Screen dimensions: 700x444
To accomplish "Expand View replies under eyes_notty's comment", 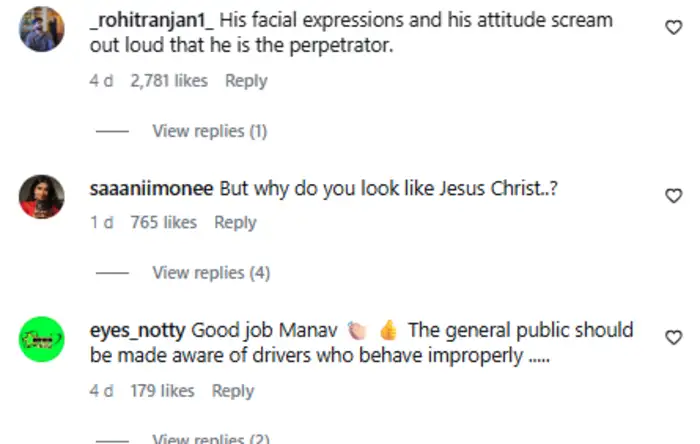I will (x=210, y=438).
